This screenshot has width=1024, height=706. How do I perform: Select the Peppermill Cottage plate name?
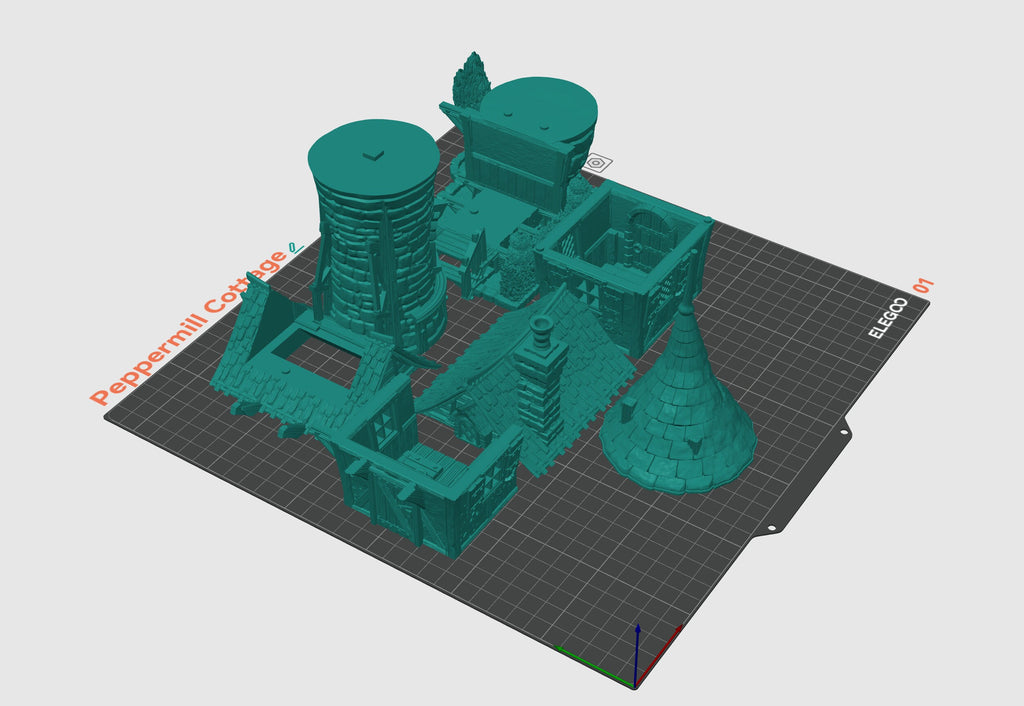pyautogui.click(x=188, y=328)
